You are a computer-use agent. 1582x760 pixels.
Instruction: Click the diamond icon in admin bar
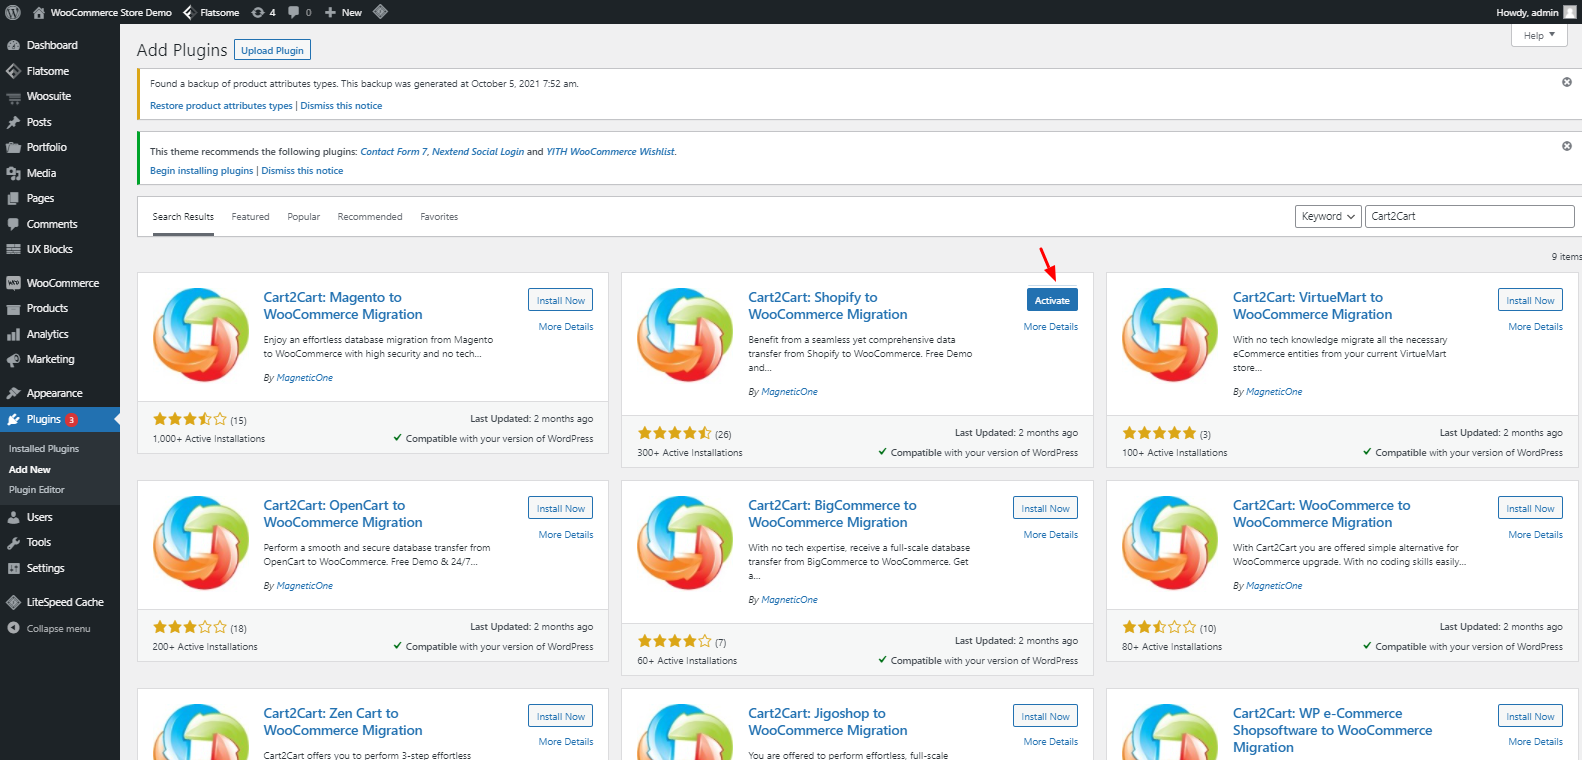pyautogui.click(x=380, y=12)
